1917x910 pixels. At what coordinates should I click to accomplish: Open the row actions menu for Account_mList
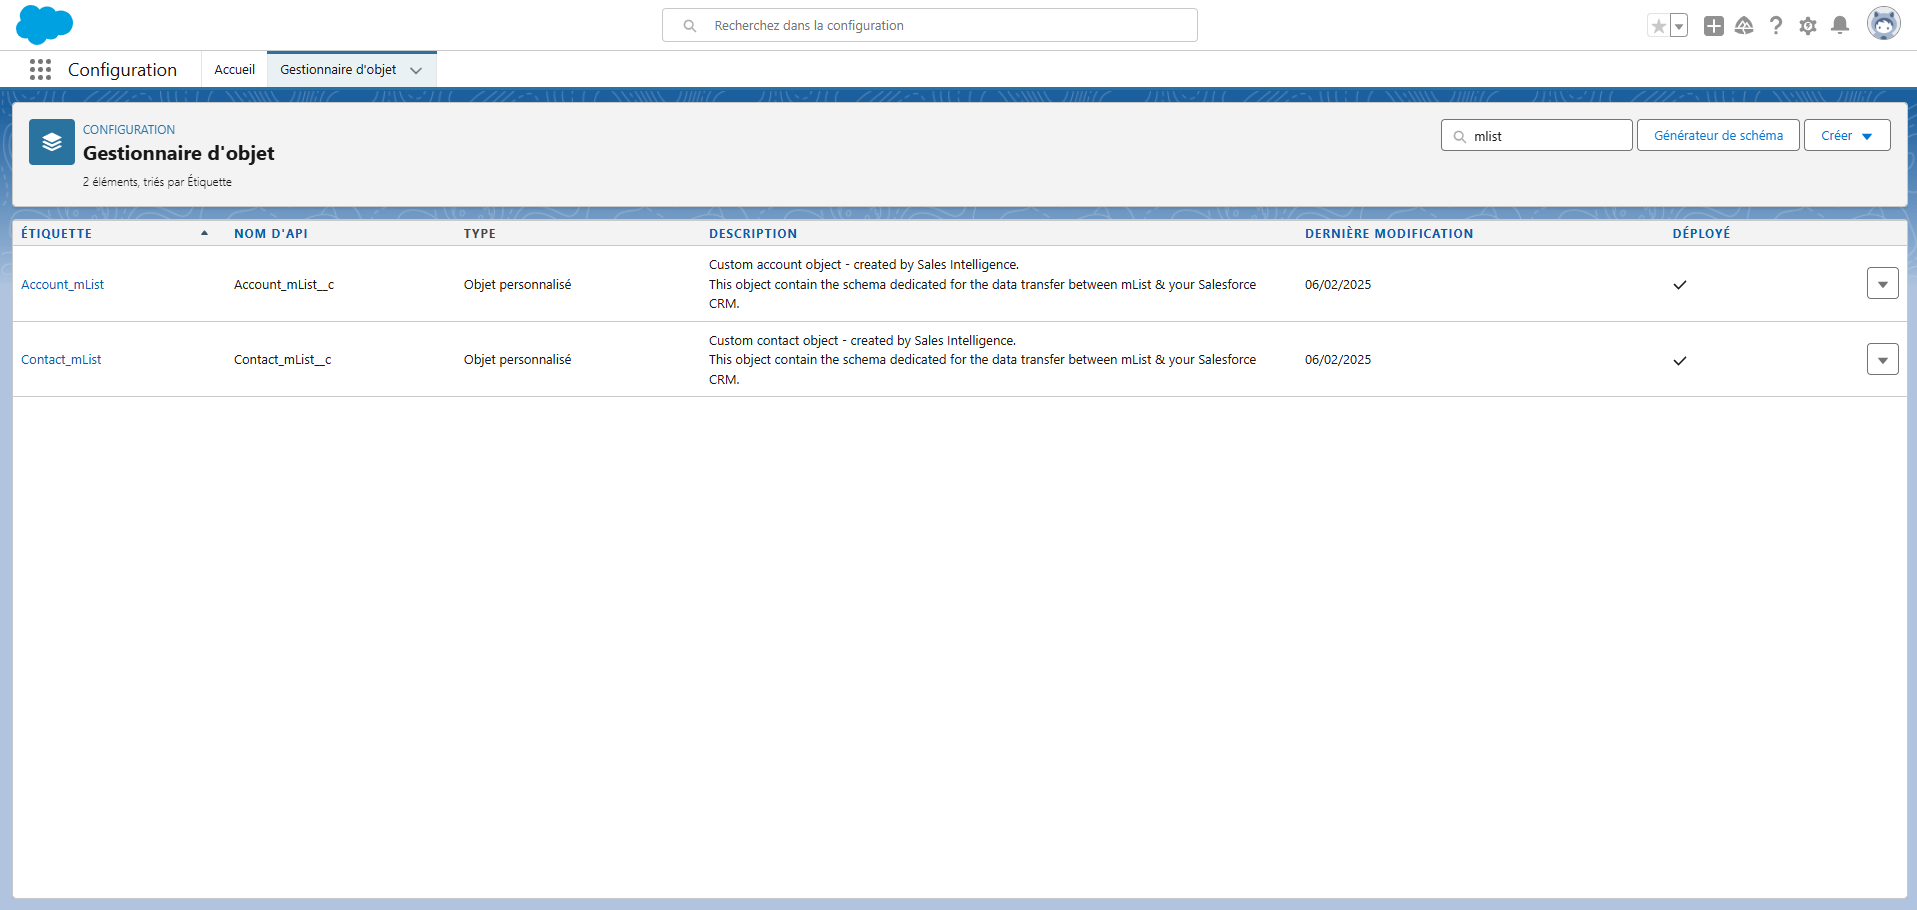click(x=1883, y=284)
